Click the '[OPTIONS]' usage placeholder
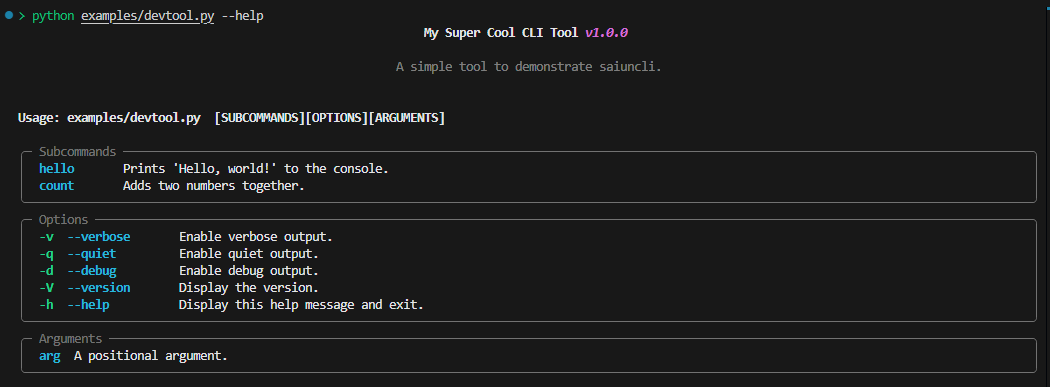The width and height of the screenshot is (1050, 387). coord(336,118)
